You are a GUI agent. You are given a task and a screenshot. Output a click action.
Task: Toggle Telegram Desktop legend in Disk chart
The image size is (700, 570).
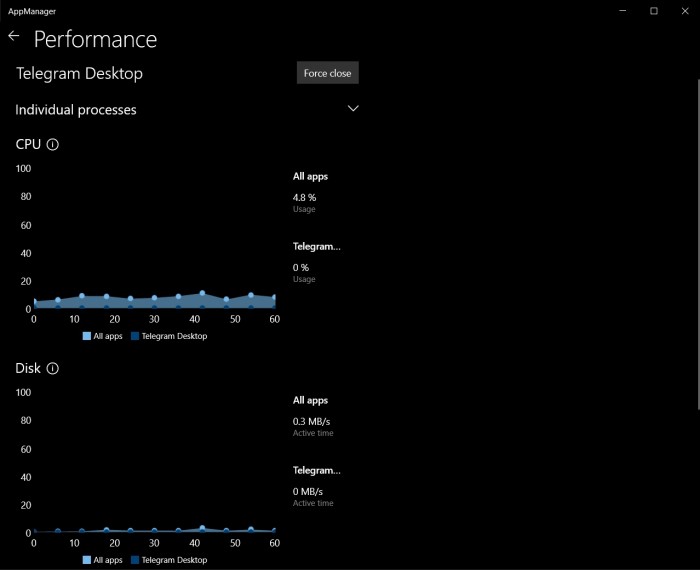coord(169,560)
